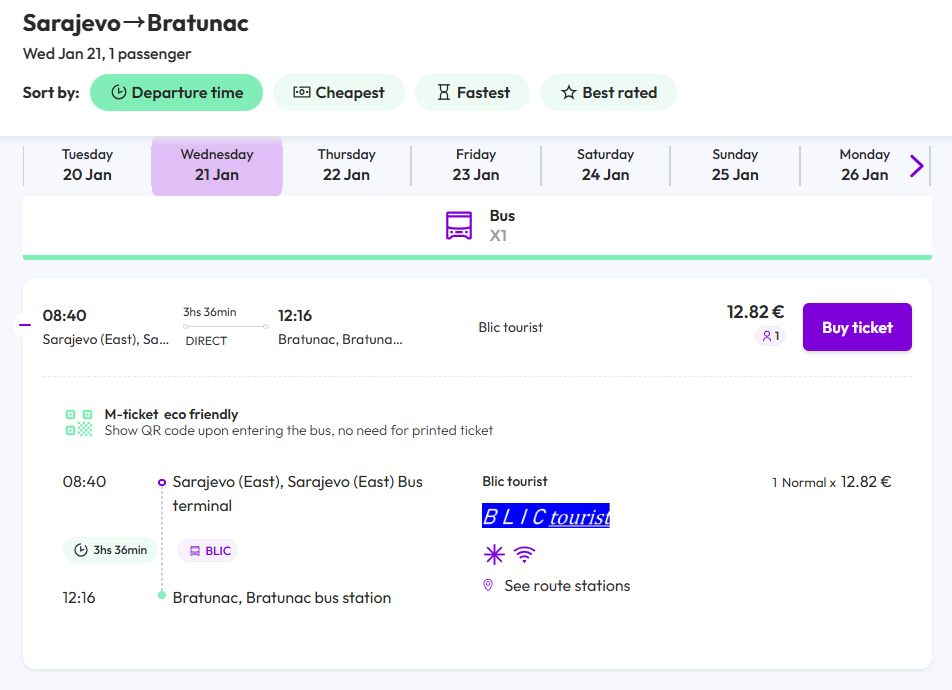Open See route stations link
Screen dimensions: 952x690
(x=567, y=586)
